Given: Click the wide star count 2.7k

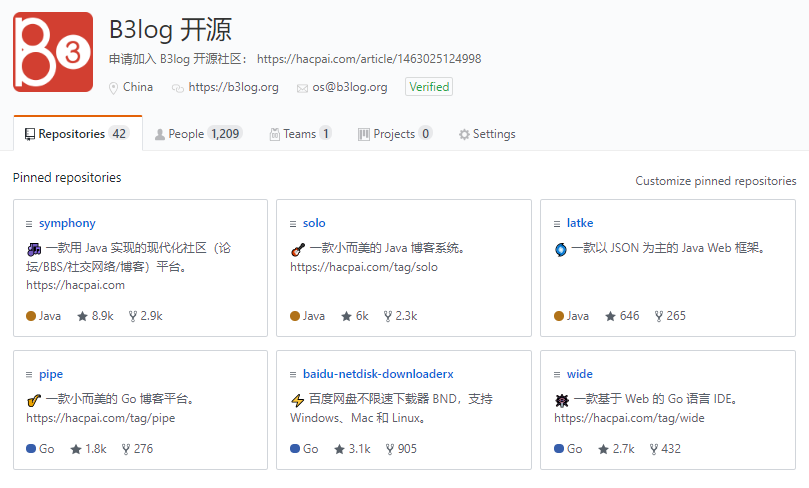Looking at the screenshot, I should tap(617, 449).
